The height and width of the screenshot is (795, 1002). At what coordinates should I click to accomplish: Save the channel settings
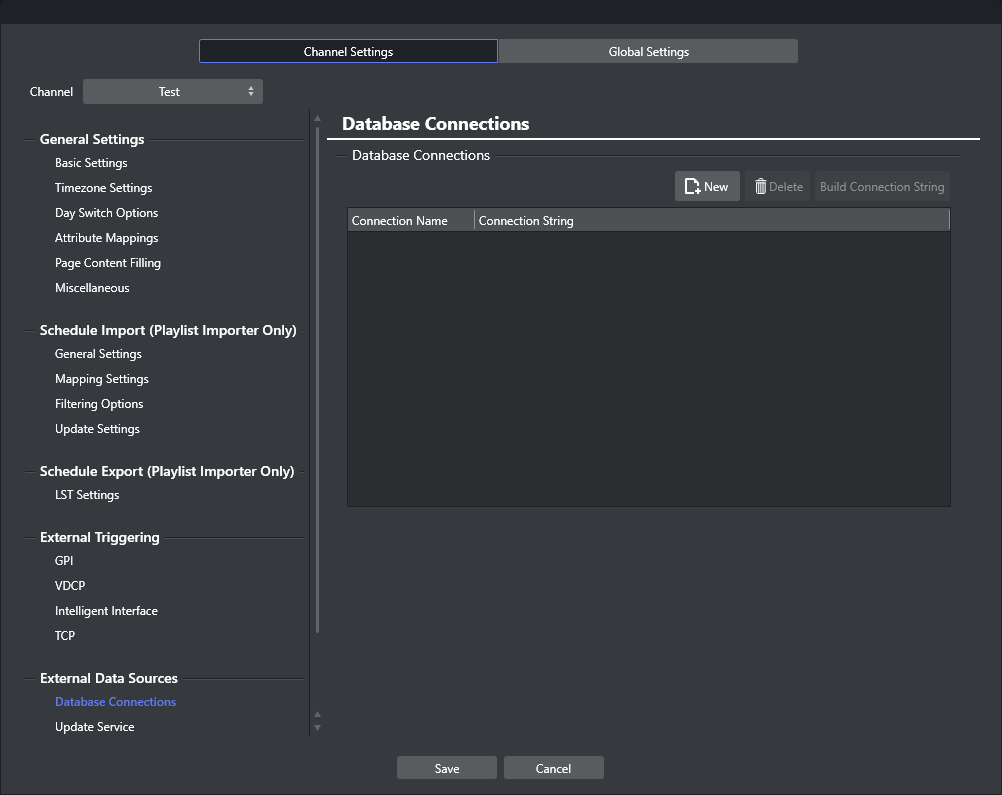coord(447,768)
